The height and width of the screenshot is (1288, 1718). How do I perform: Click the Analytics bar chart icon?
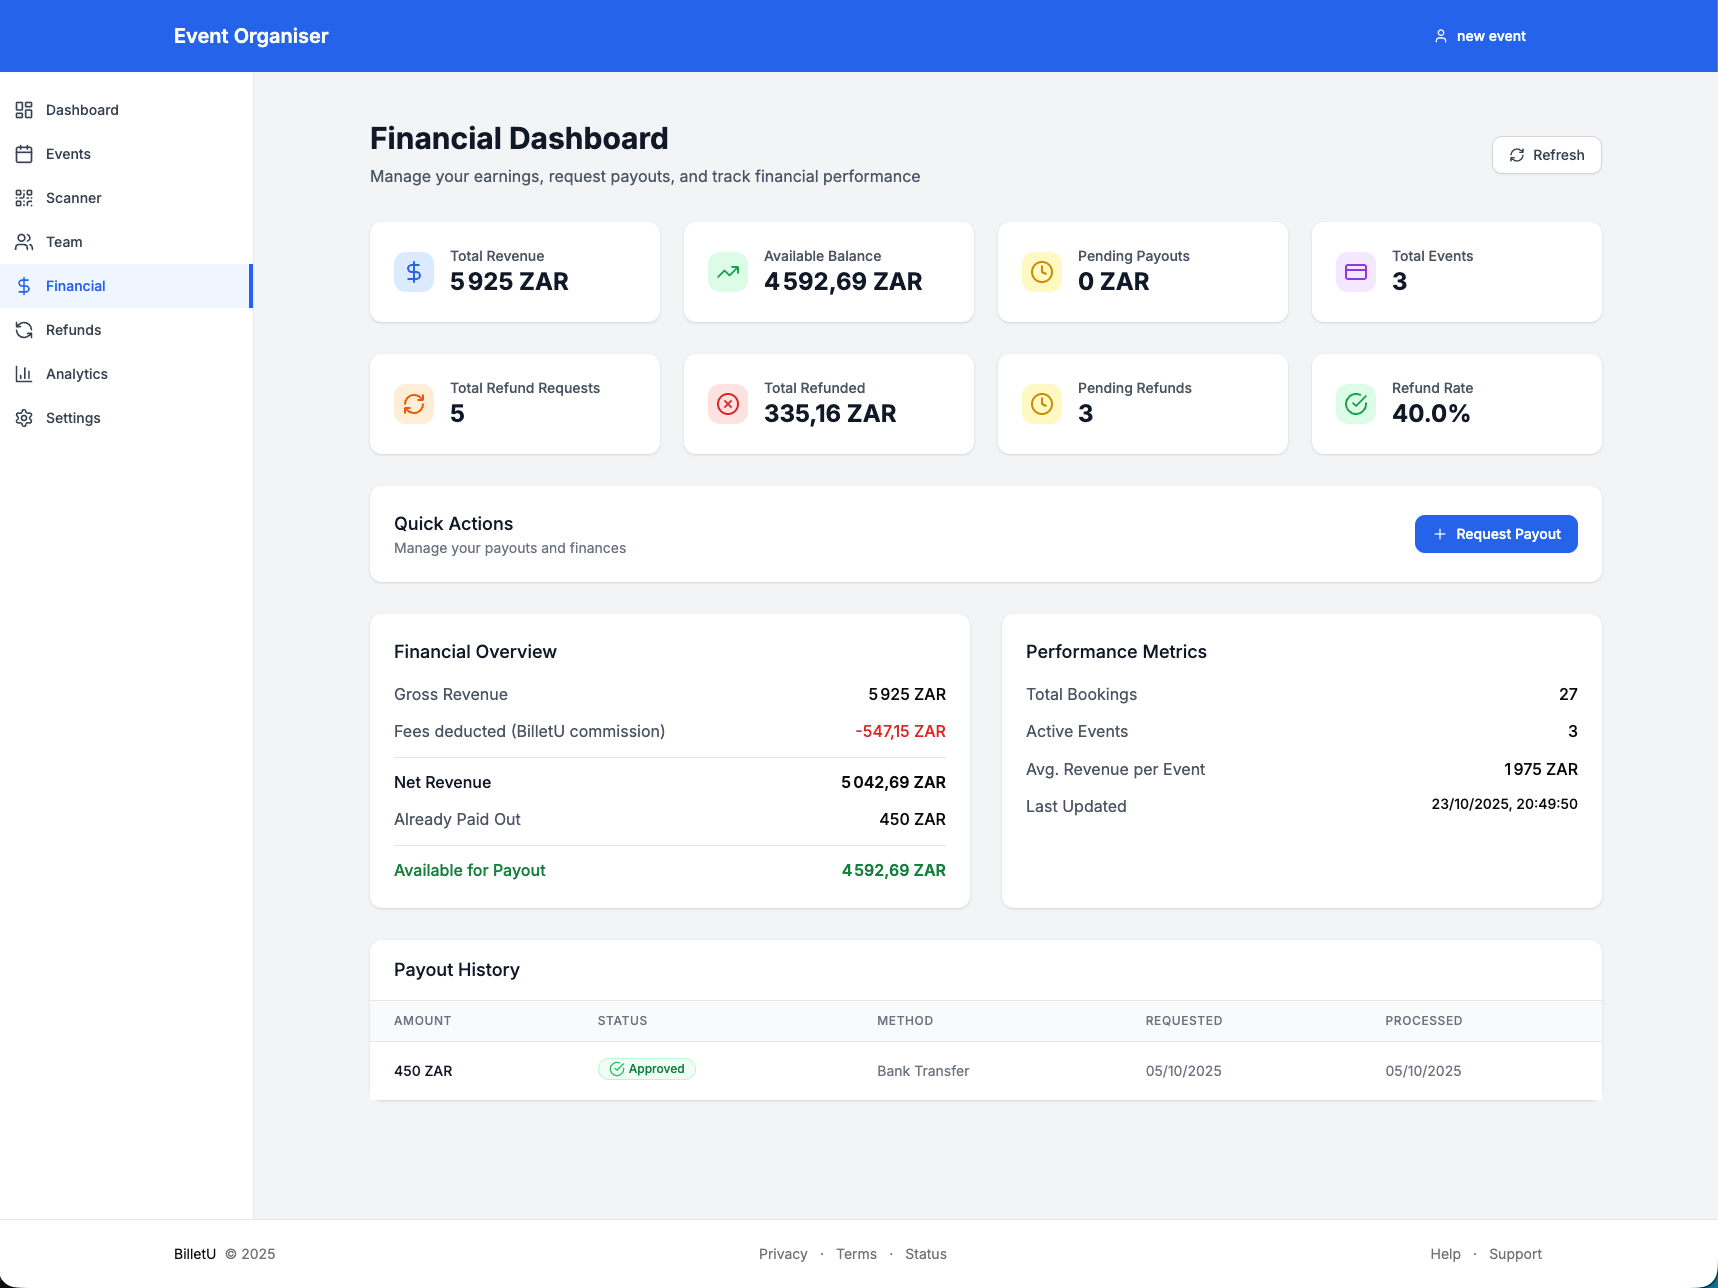(x=24, y=374)
